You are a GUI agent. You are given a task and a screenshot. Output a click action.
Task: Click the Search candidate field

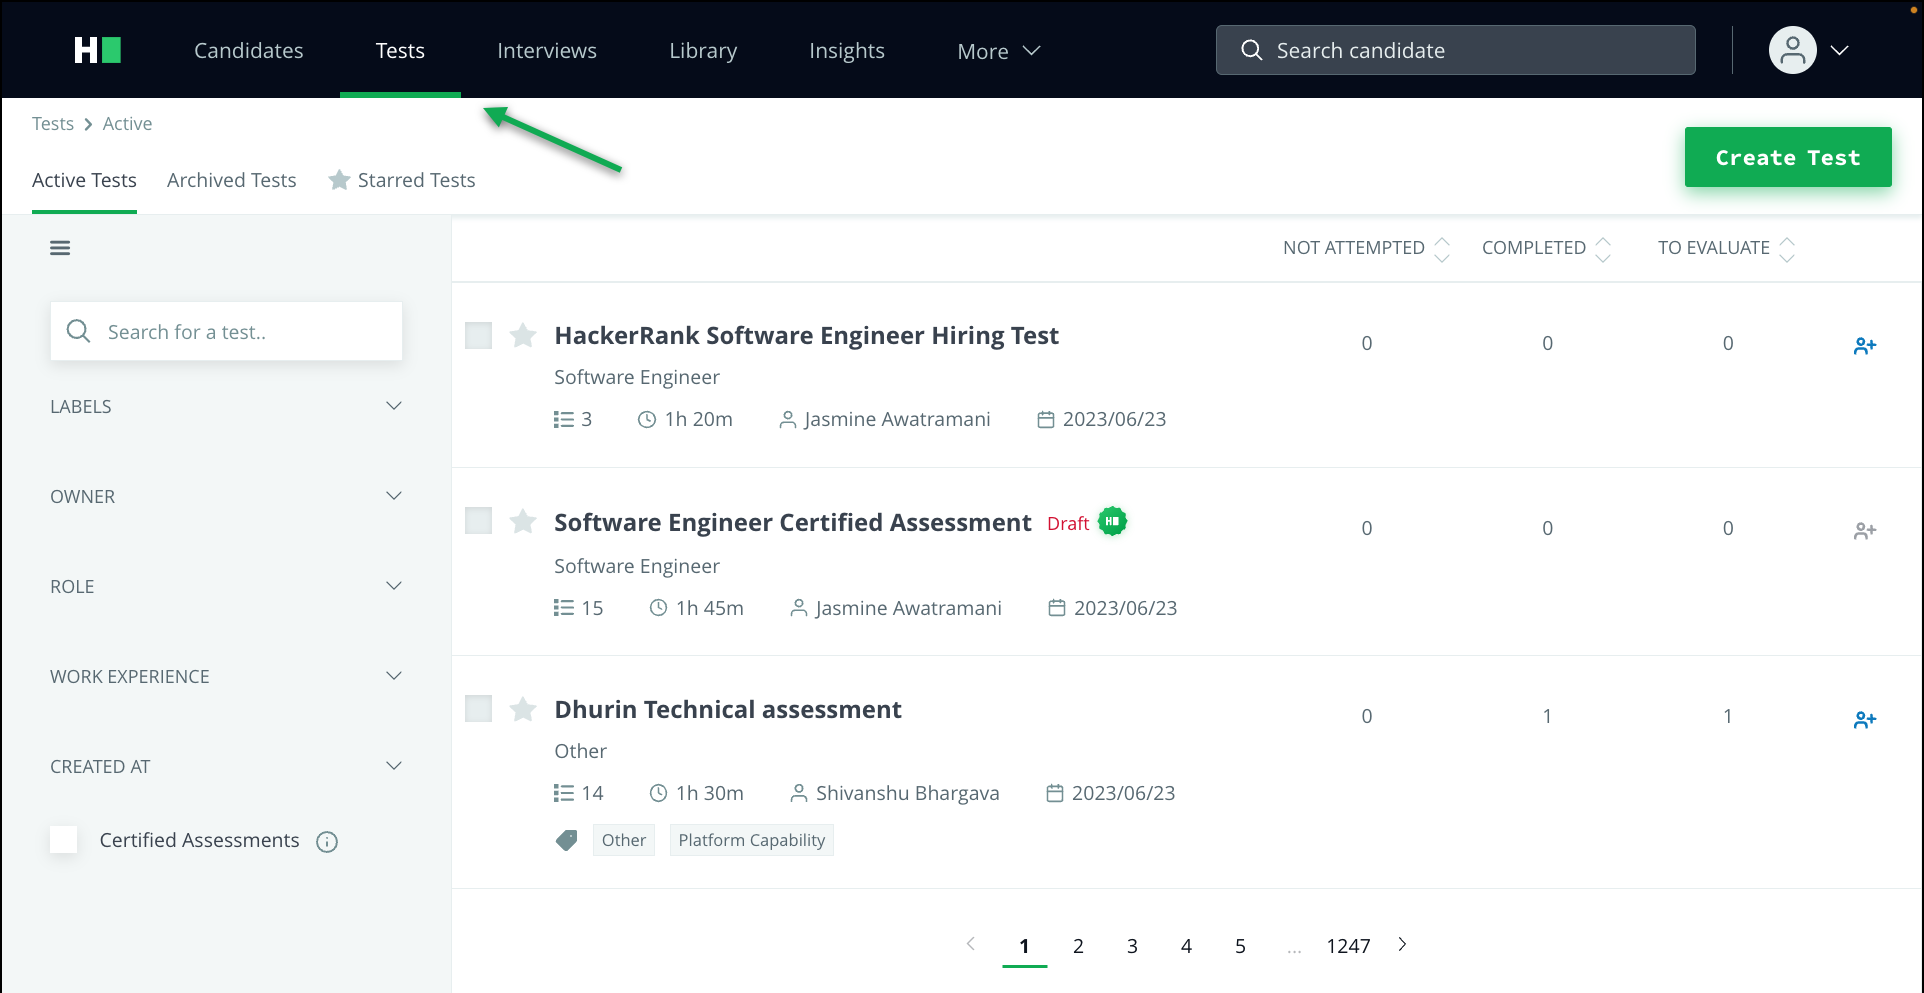pos(1455,50)
